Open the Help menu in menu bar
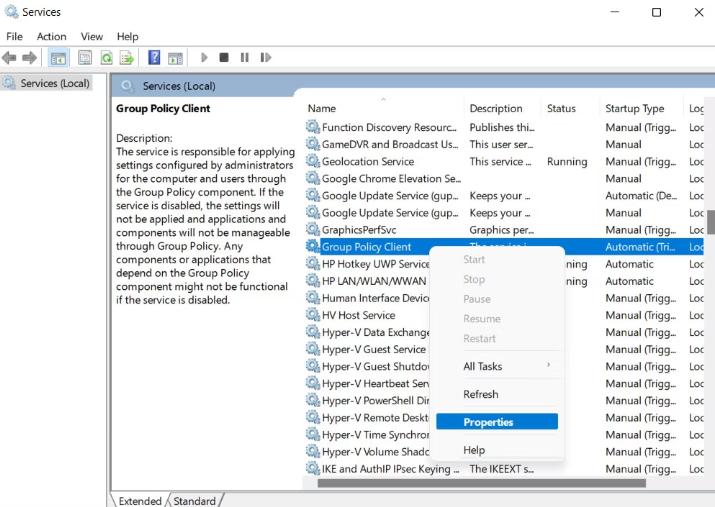The width and height of the screenshot is (715, 507). 127,36
